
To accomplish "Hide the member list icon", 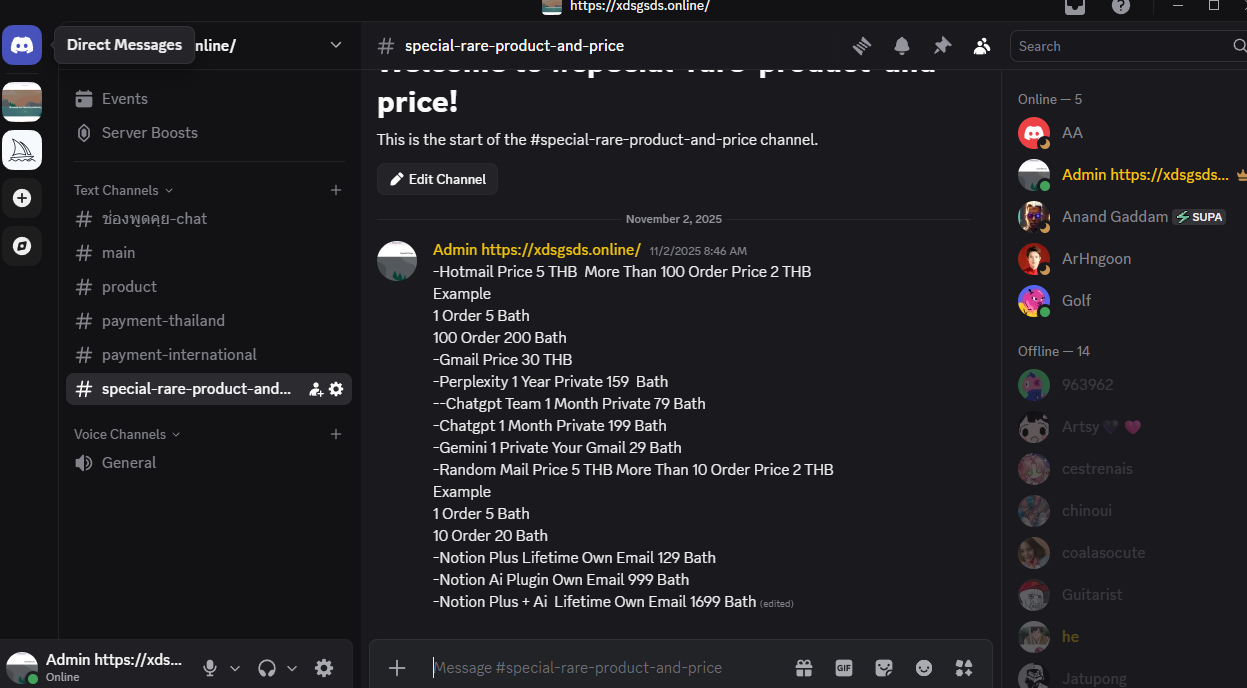I will [x=981, y=45].
